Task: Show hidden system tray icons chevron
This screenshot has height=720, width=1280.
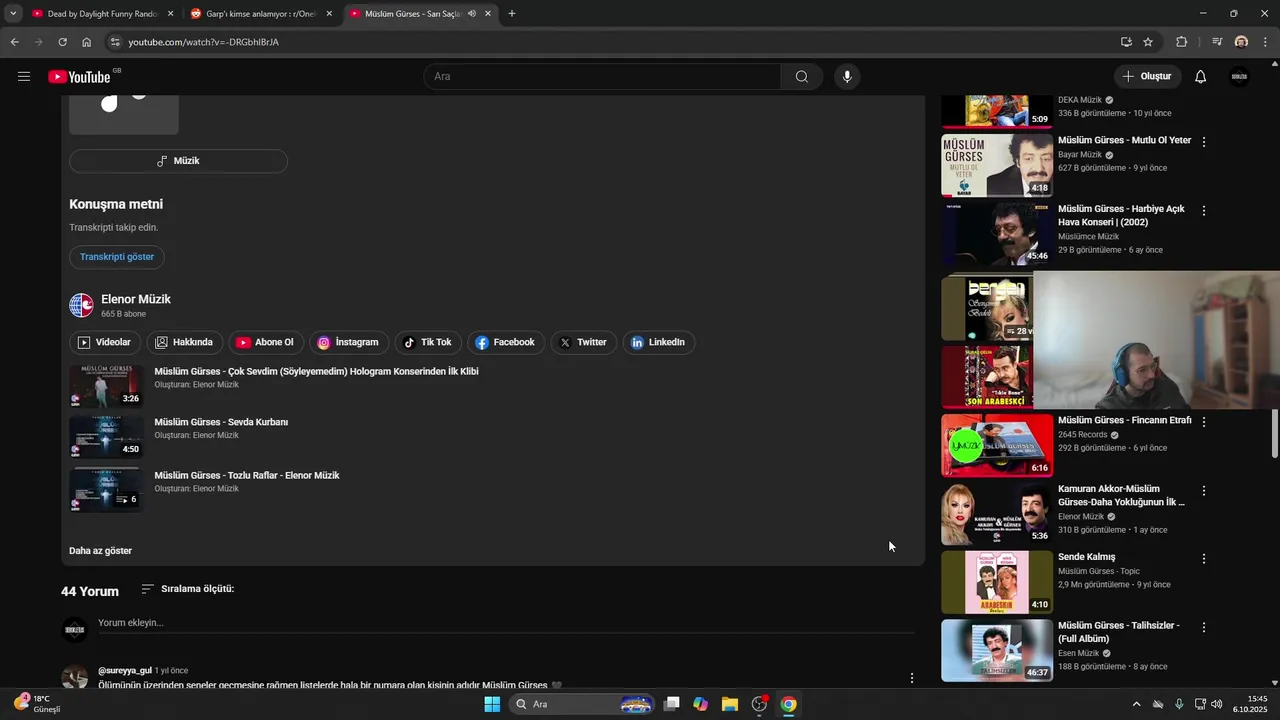Action: tap(1136, 704)
